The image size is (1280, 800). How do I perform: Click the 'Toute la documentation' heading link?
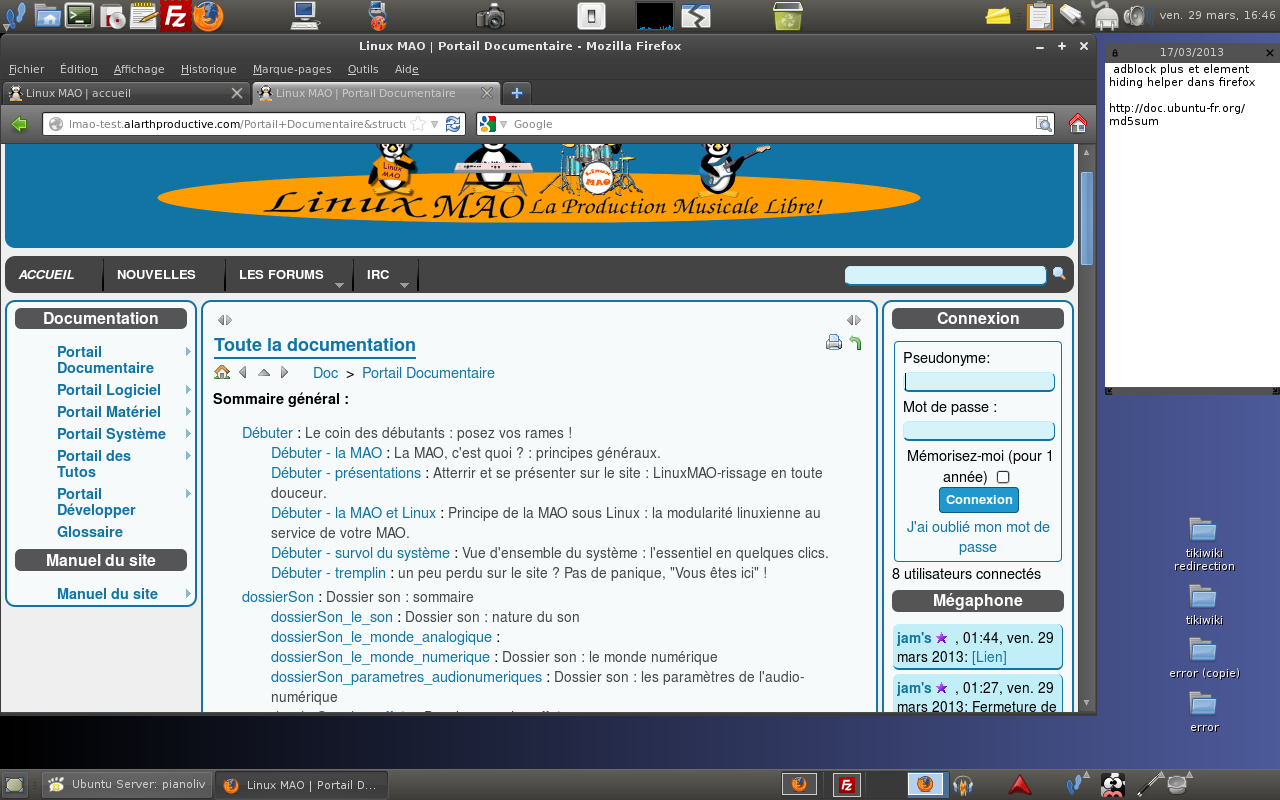(315, 345)
